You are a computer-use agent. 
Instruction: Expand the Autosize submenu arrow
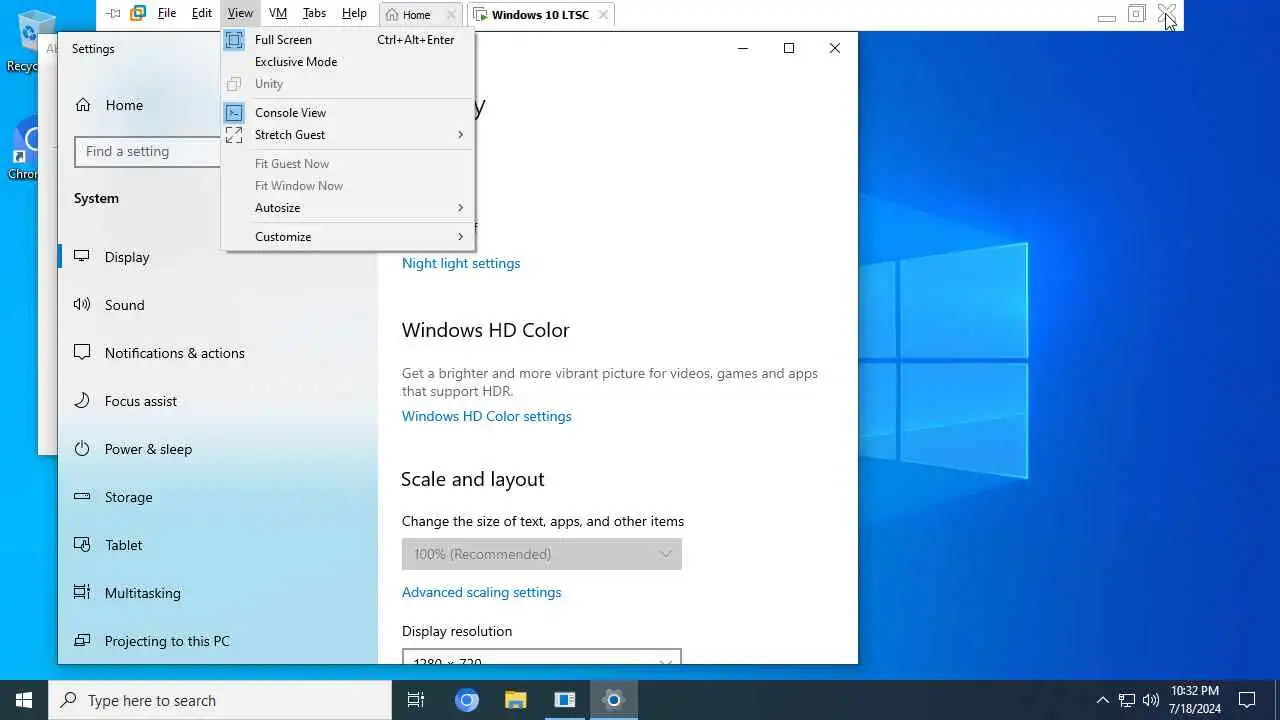[x=461, y=208]
